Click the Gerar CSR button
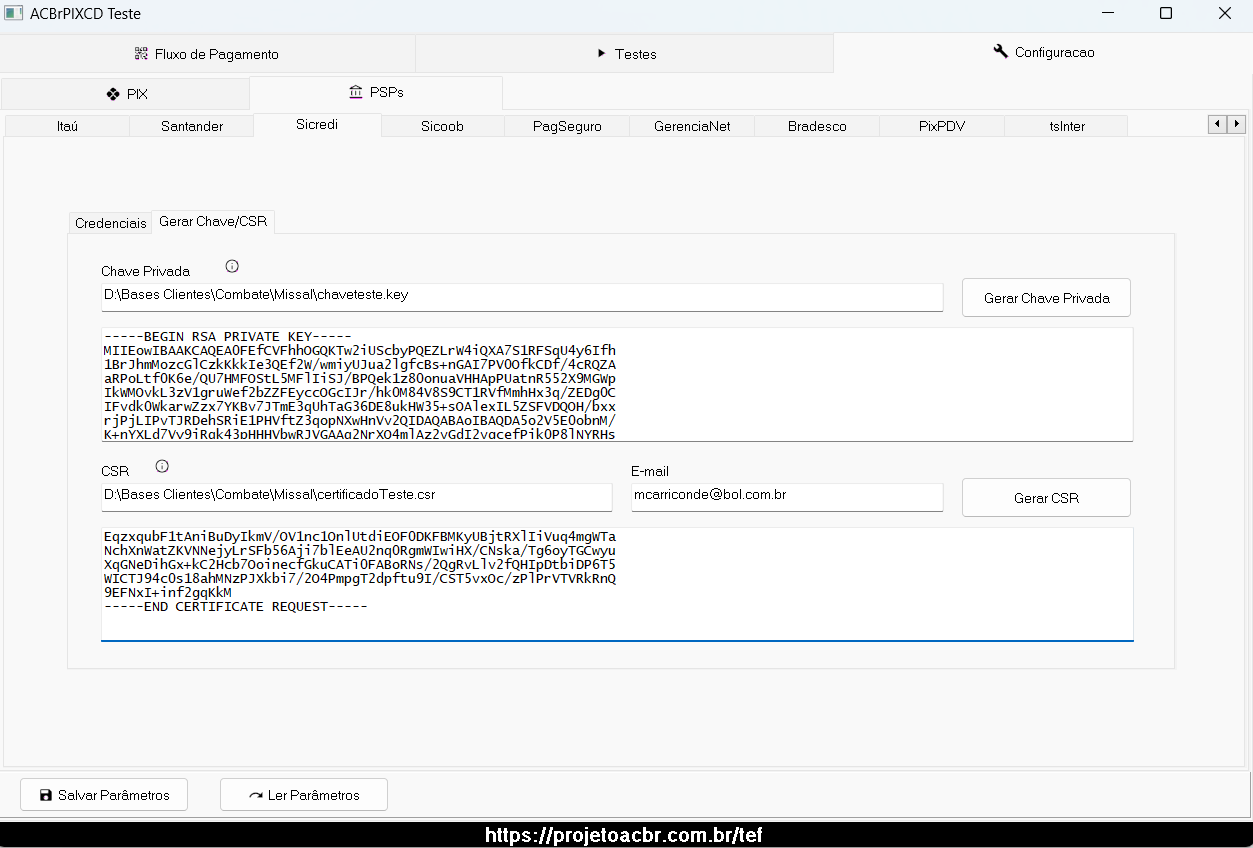The width and height of the screenshot is (1253, 848). 1046,498
